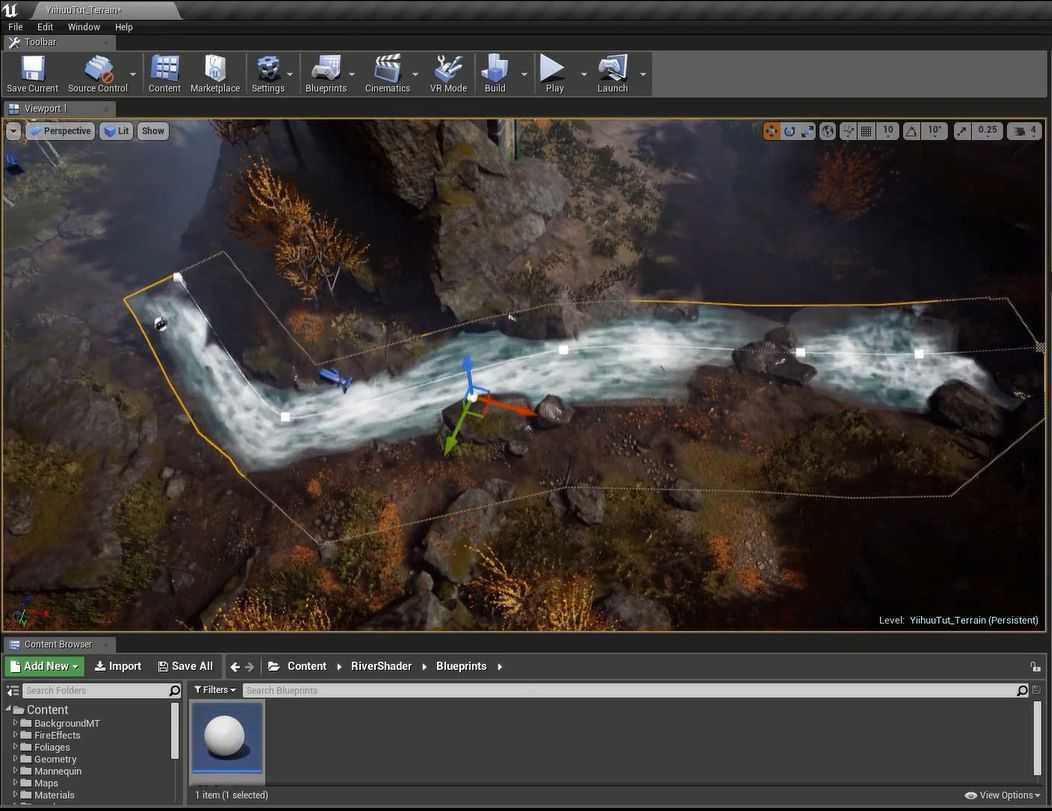Select the YiihuuTut_Terrain level tab
1052x811 pixels.
click(x=106, y=10)
